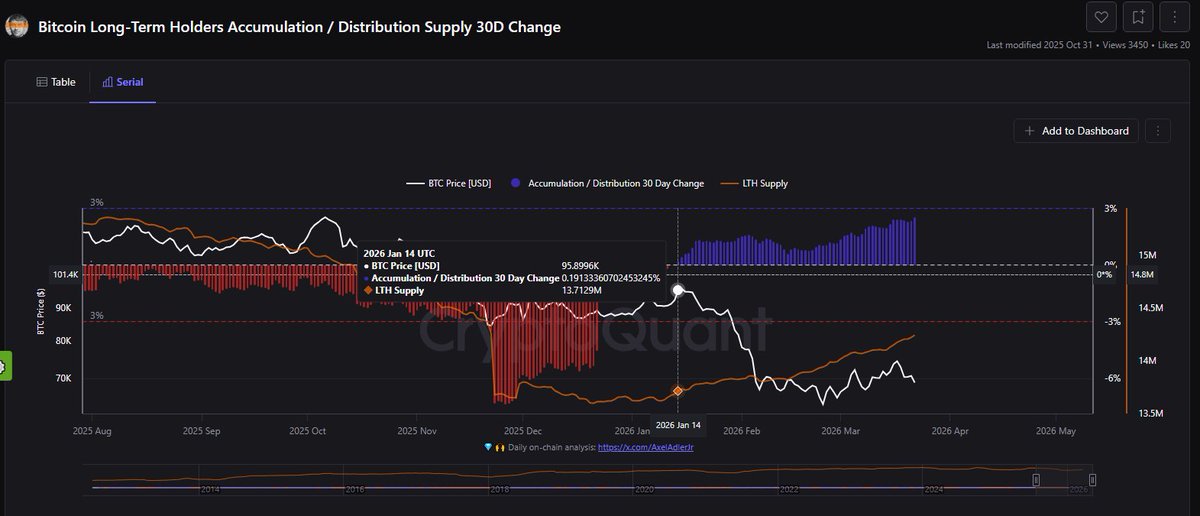Click the 2026 Mar x-axis label
The width and height of the screenshot is (1200, 516).
(841, 432)
